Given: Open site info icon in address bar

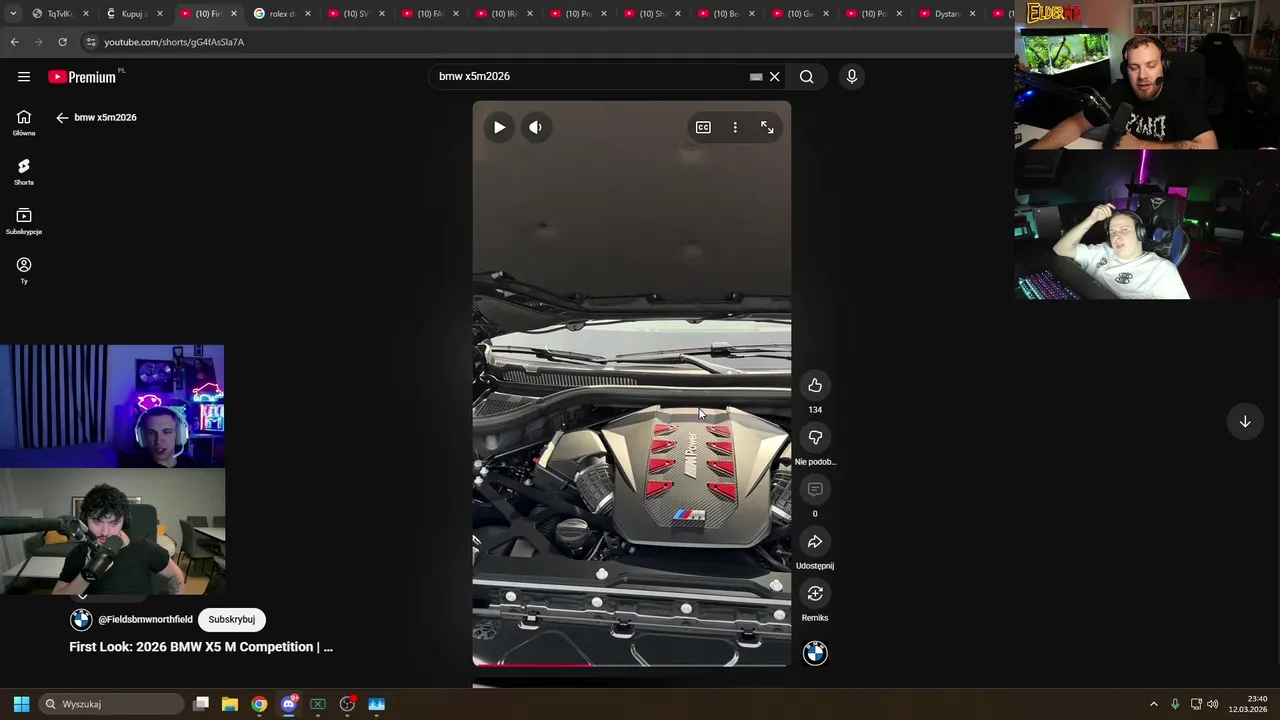Looking at the screenshot, I should (91, 42).
